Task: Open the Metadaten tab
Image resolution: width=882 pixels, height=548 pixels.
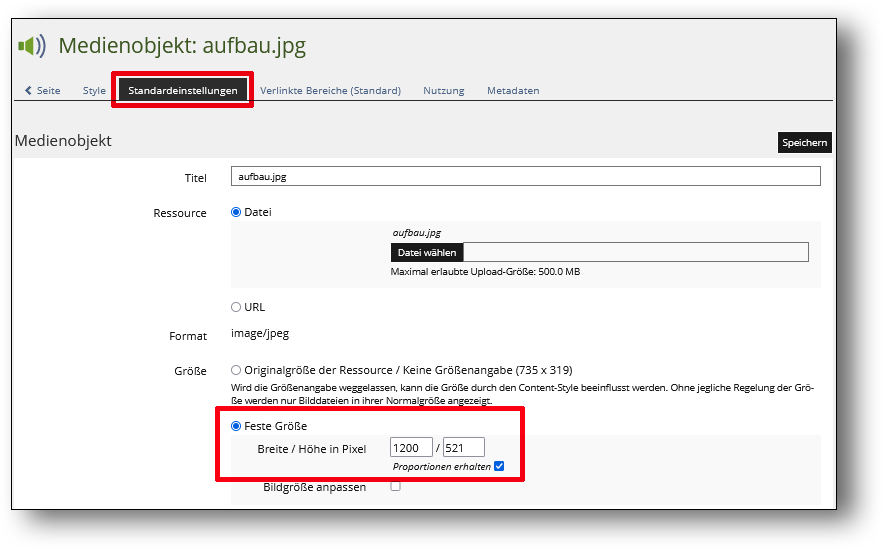Action: [513, 91]
